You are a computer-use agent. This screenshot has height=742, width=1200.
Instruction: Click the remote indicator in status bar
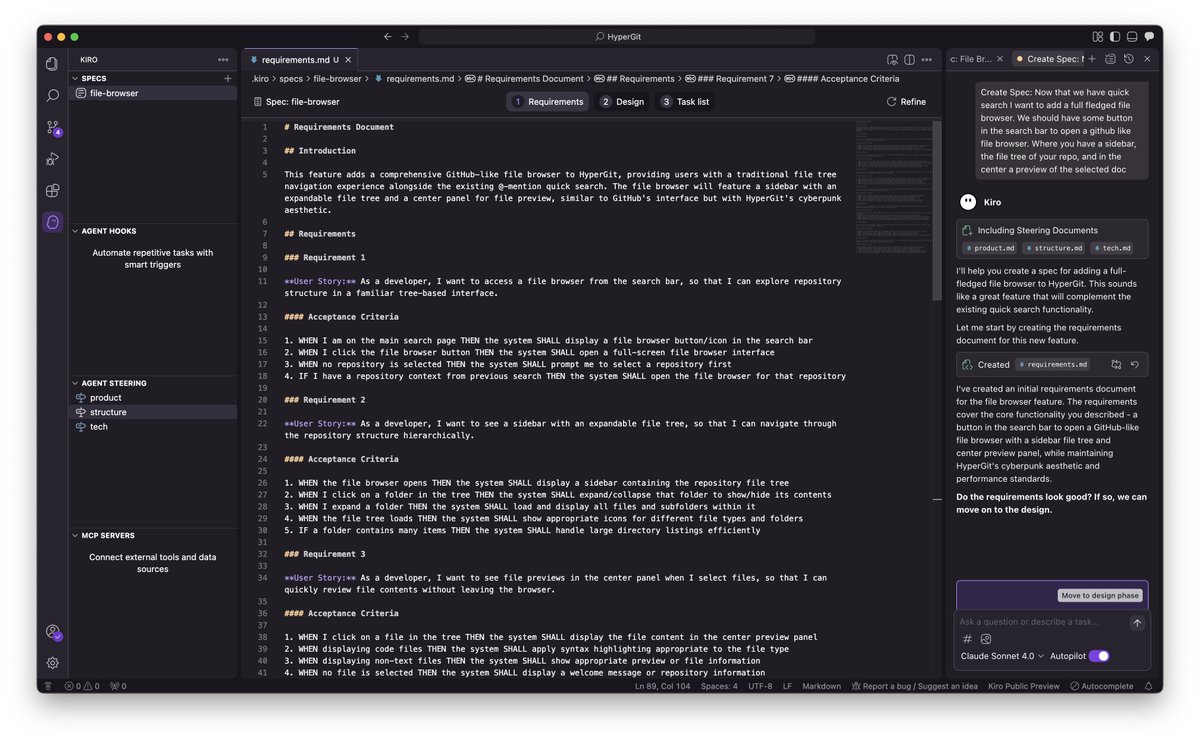46,686
